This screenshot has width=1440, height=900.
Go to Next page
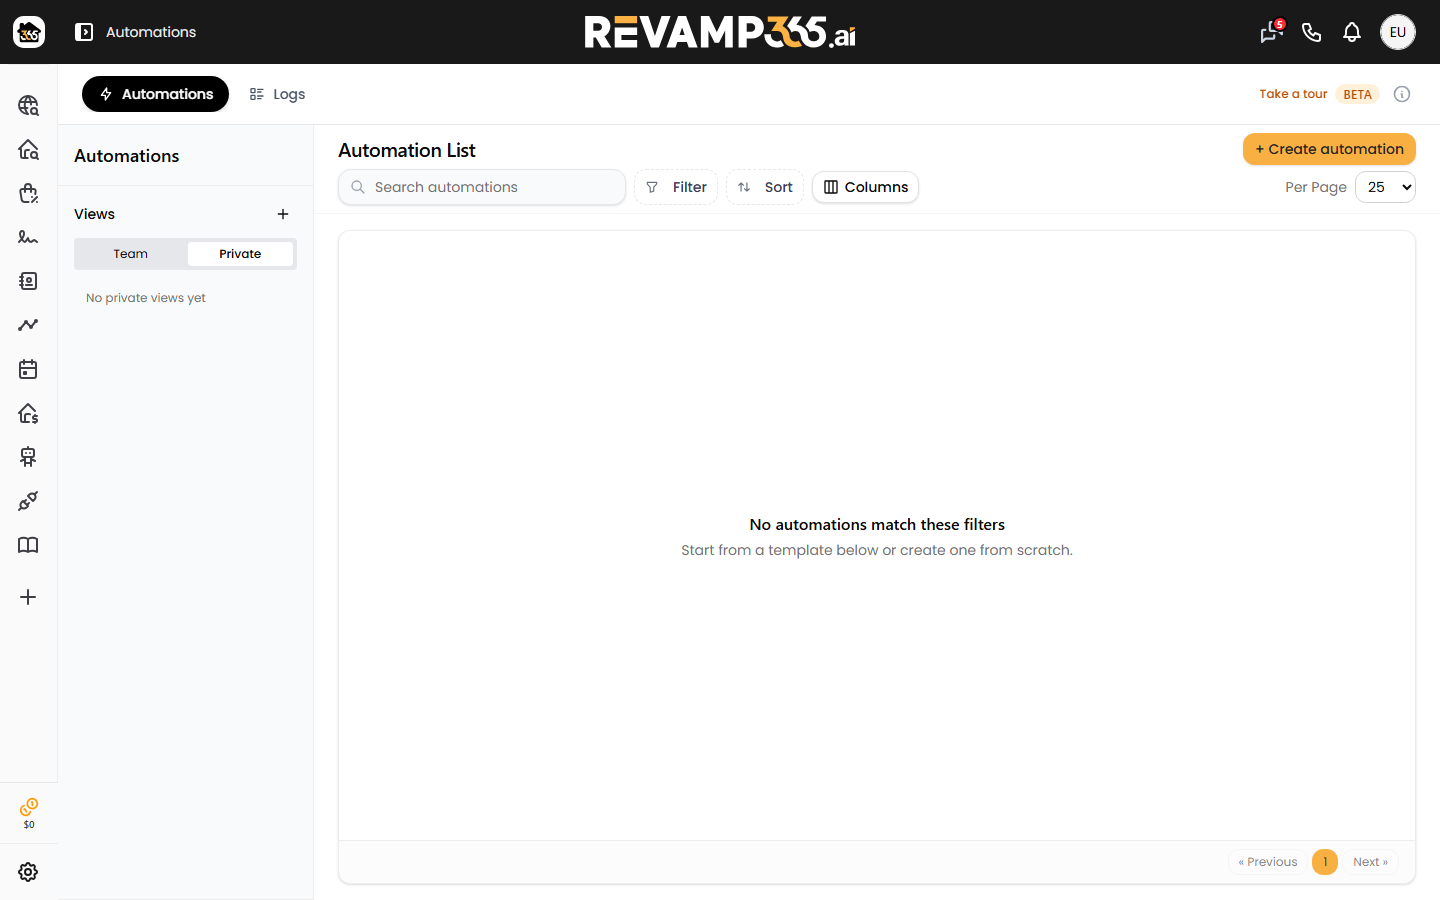pos(1370,862)
